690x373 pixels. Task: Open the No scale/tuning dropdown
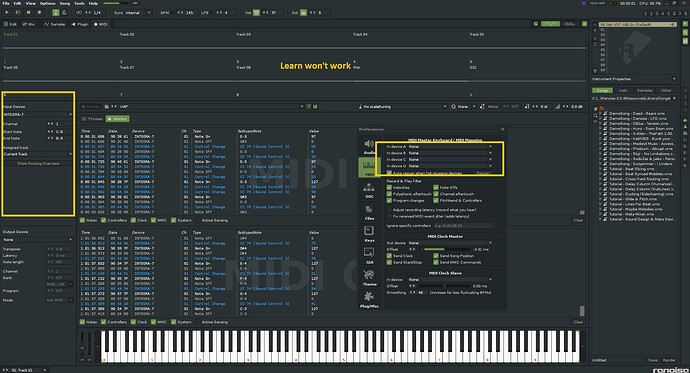[x=403, y=106]
